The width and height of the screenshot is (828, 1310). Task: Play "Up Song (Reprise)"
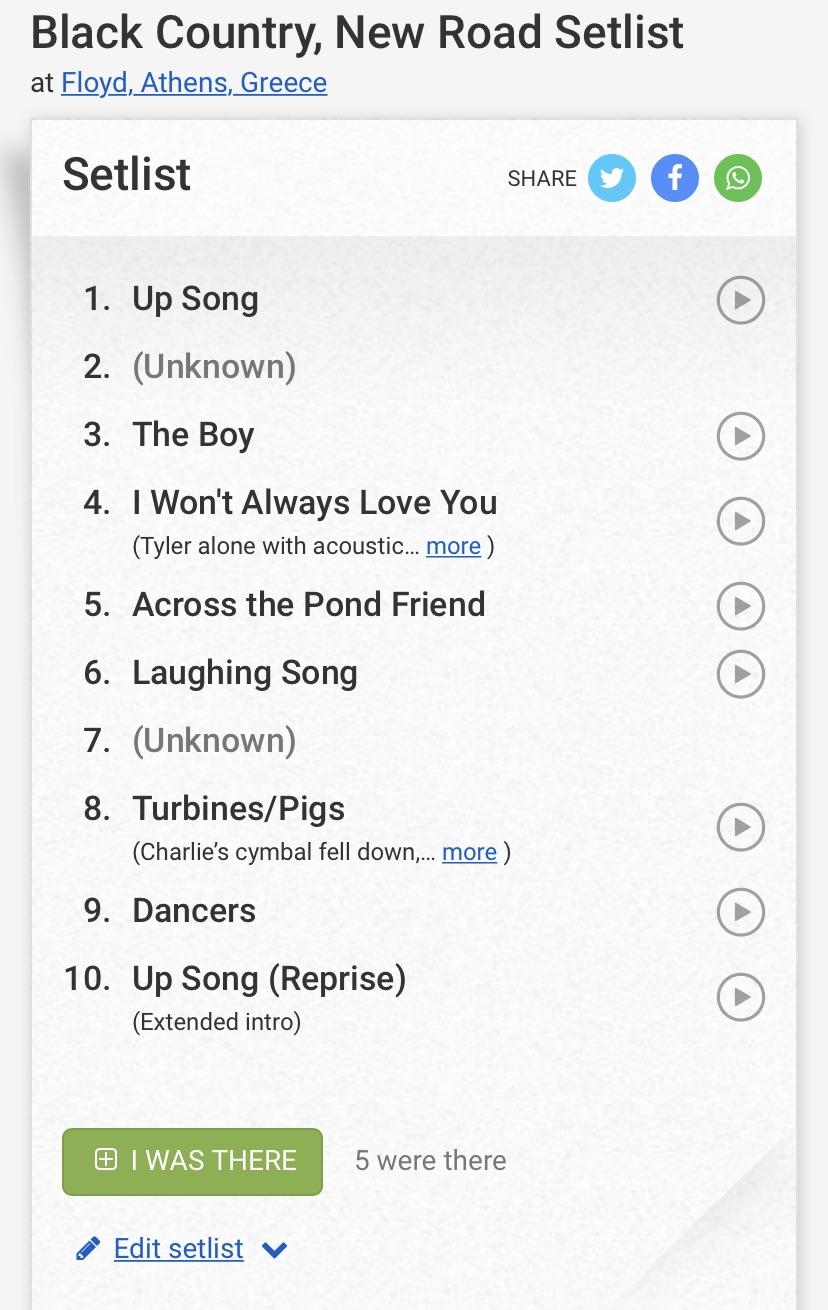coord(740,997)
